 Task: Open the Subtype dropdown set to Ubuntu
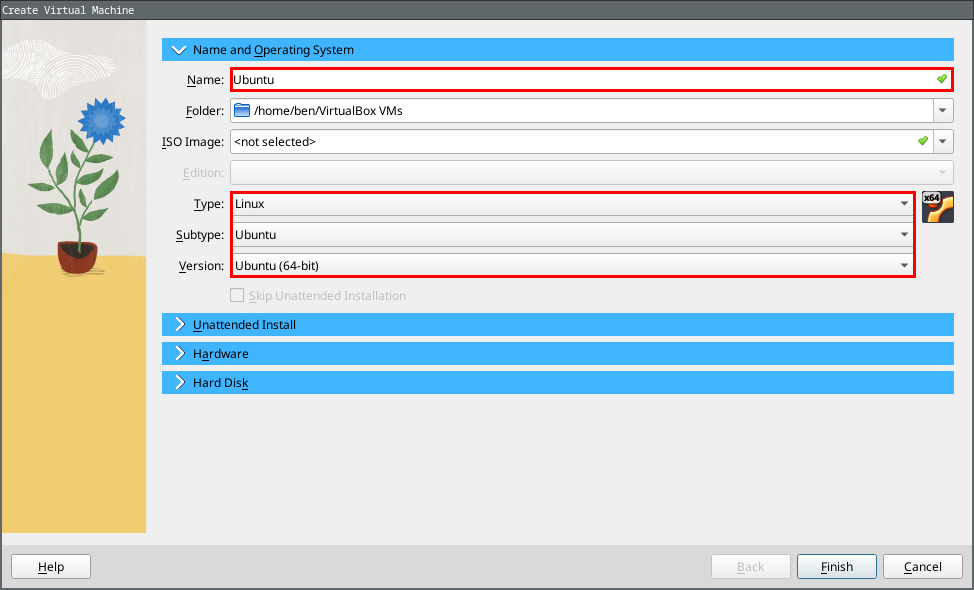point(572,235)
